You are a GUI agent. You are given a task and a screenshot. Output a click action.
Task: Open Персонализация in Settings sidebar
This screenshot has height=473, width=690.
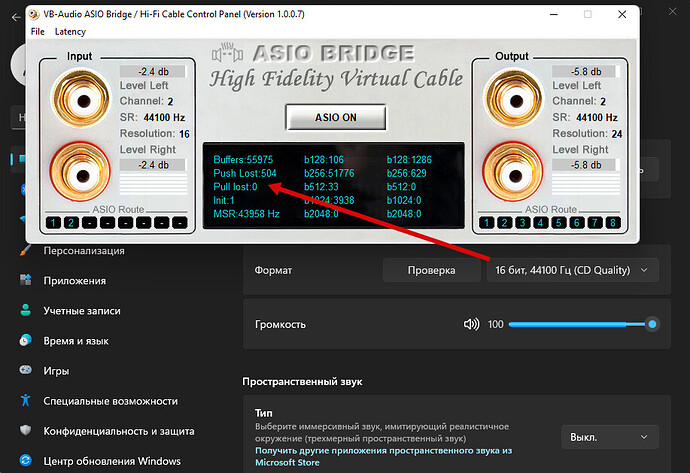(x=84, y=251)
